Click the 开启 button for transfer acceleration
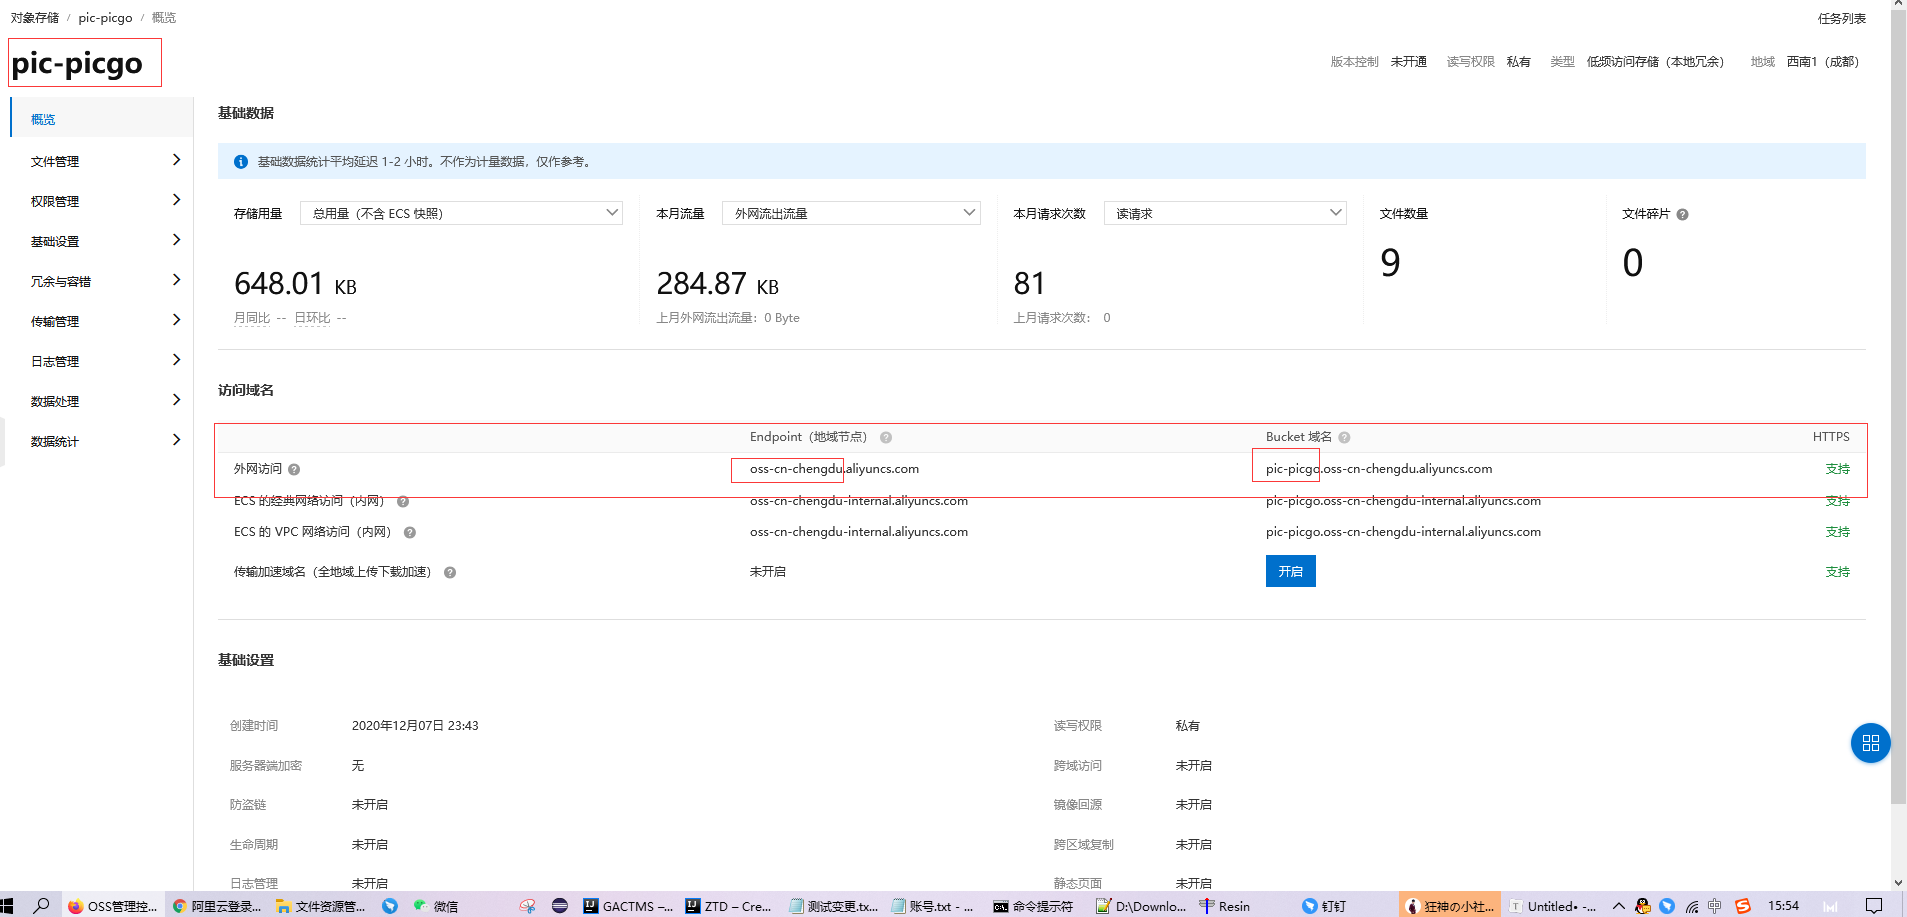Screen dimensions: 1907x917 coord(1290,571)
